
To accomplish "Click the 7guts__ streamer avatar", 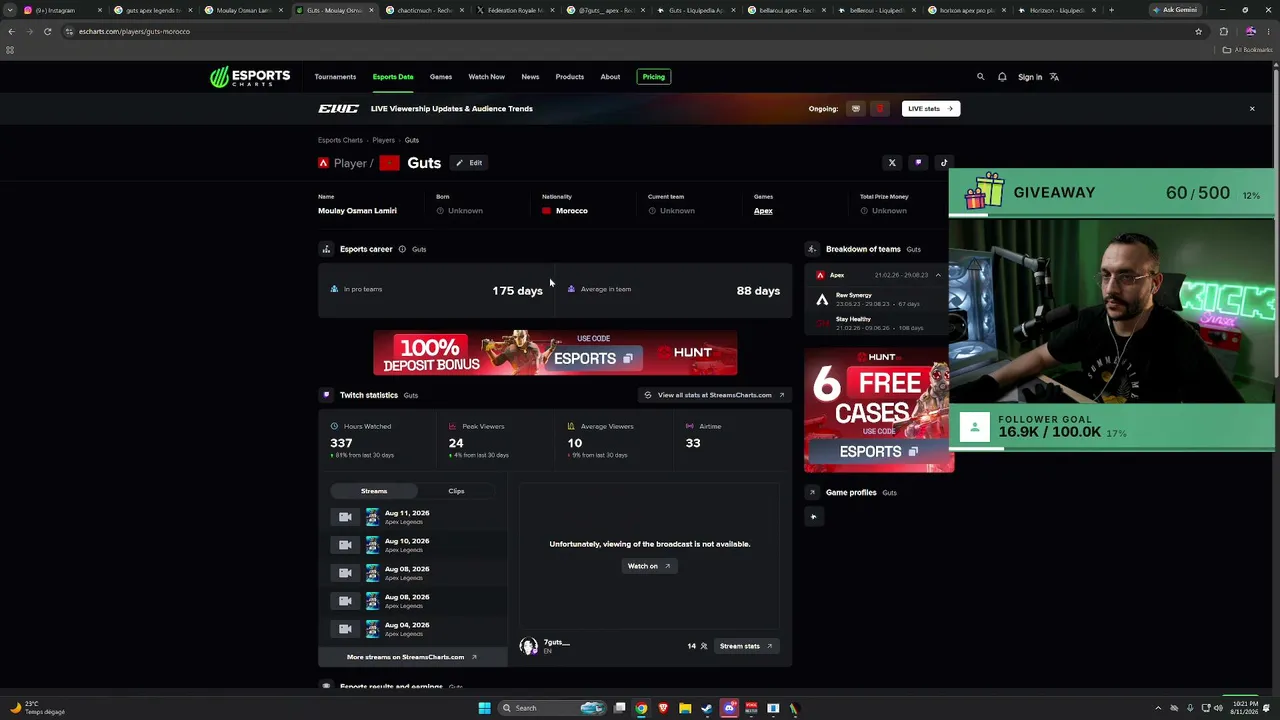I will 528,646.
